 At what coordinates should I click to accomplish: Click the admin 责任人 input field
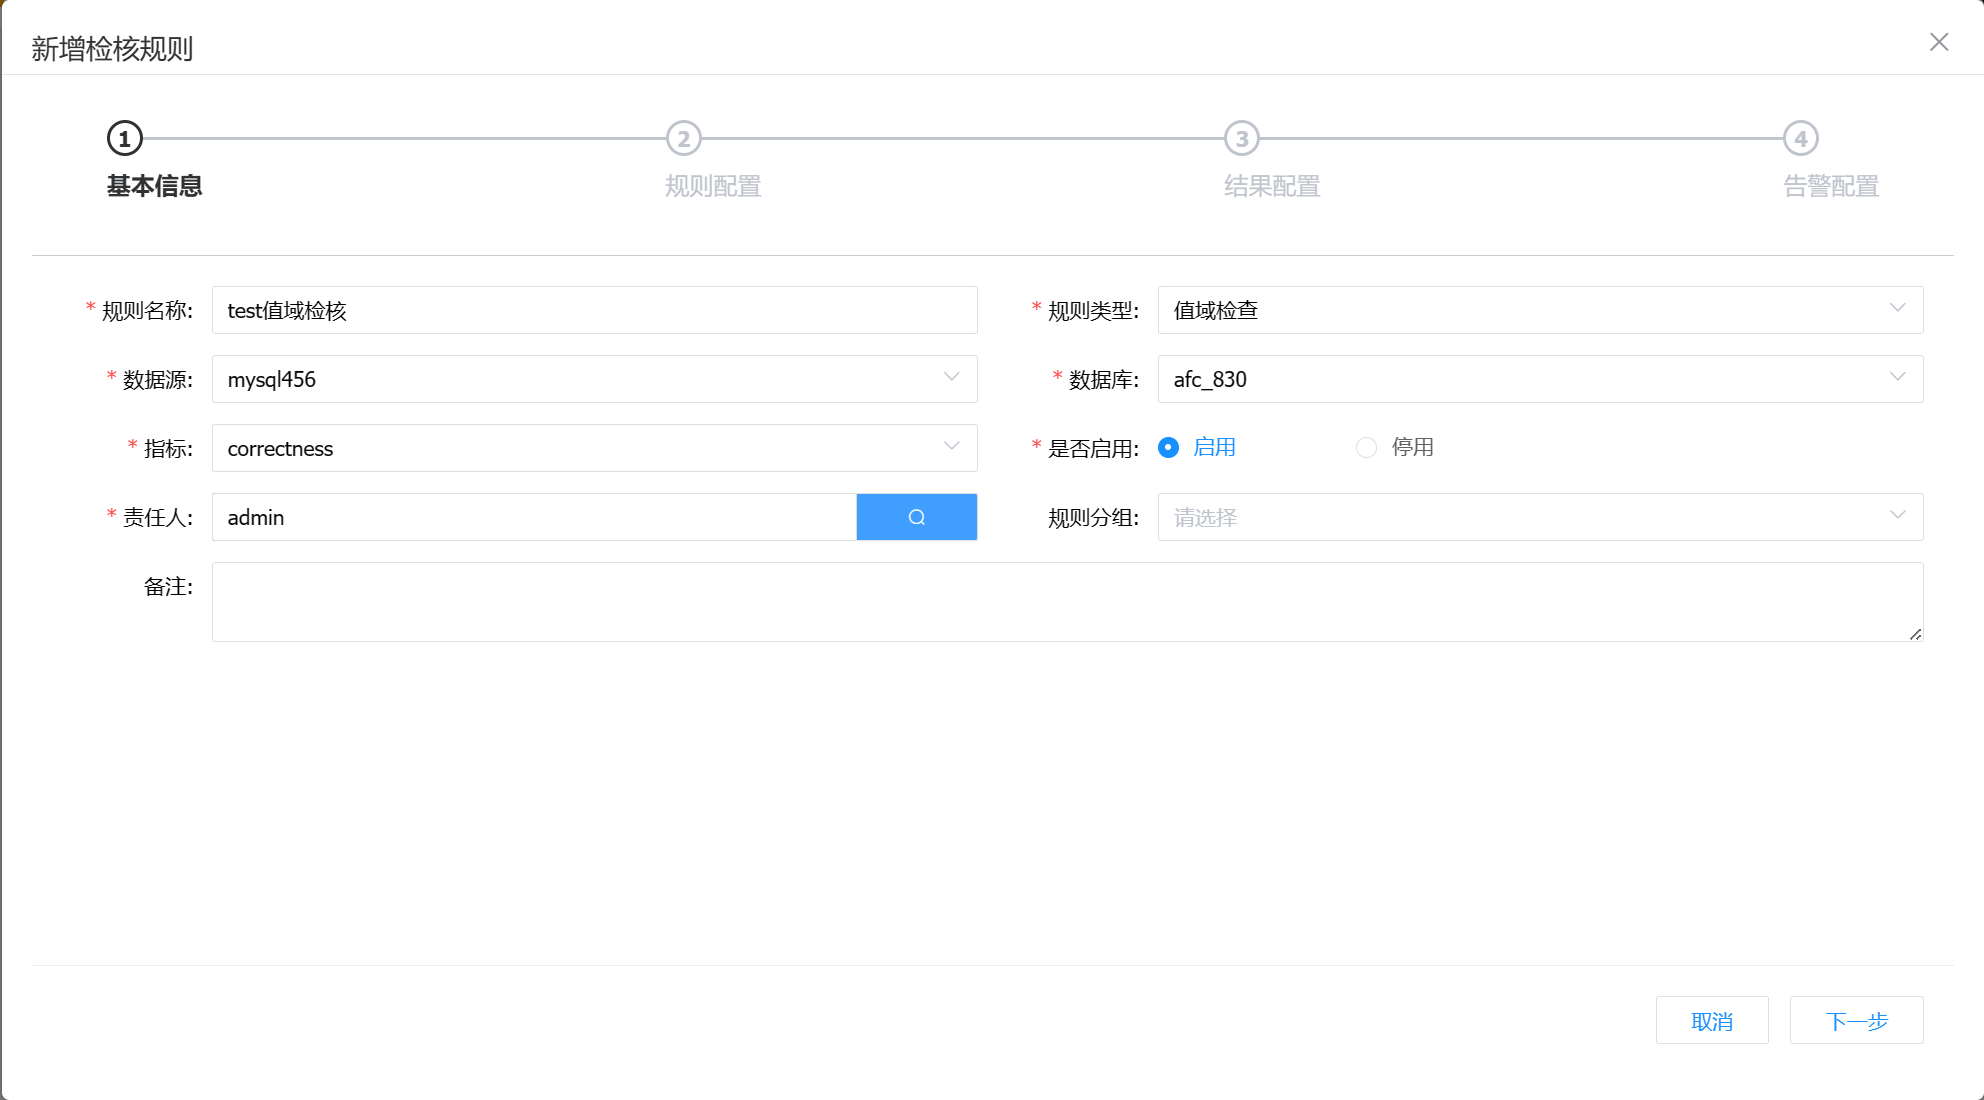(534, 517)
